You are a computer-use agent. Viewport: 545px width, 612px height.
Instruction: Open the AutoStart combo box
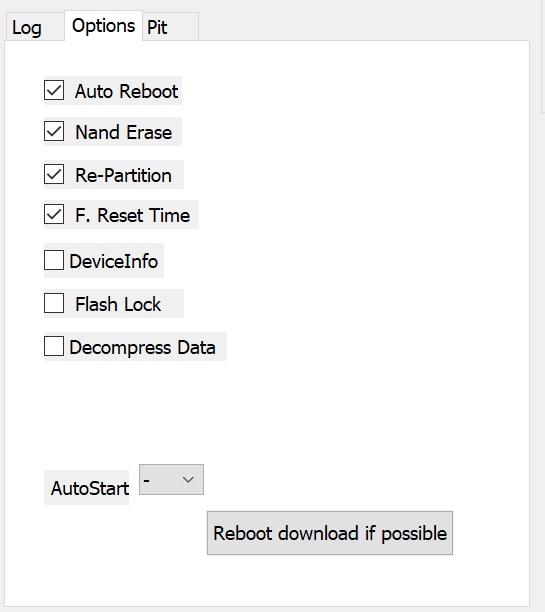[171, 480]
